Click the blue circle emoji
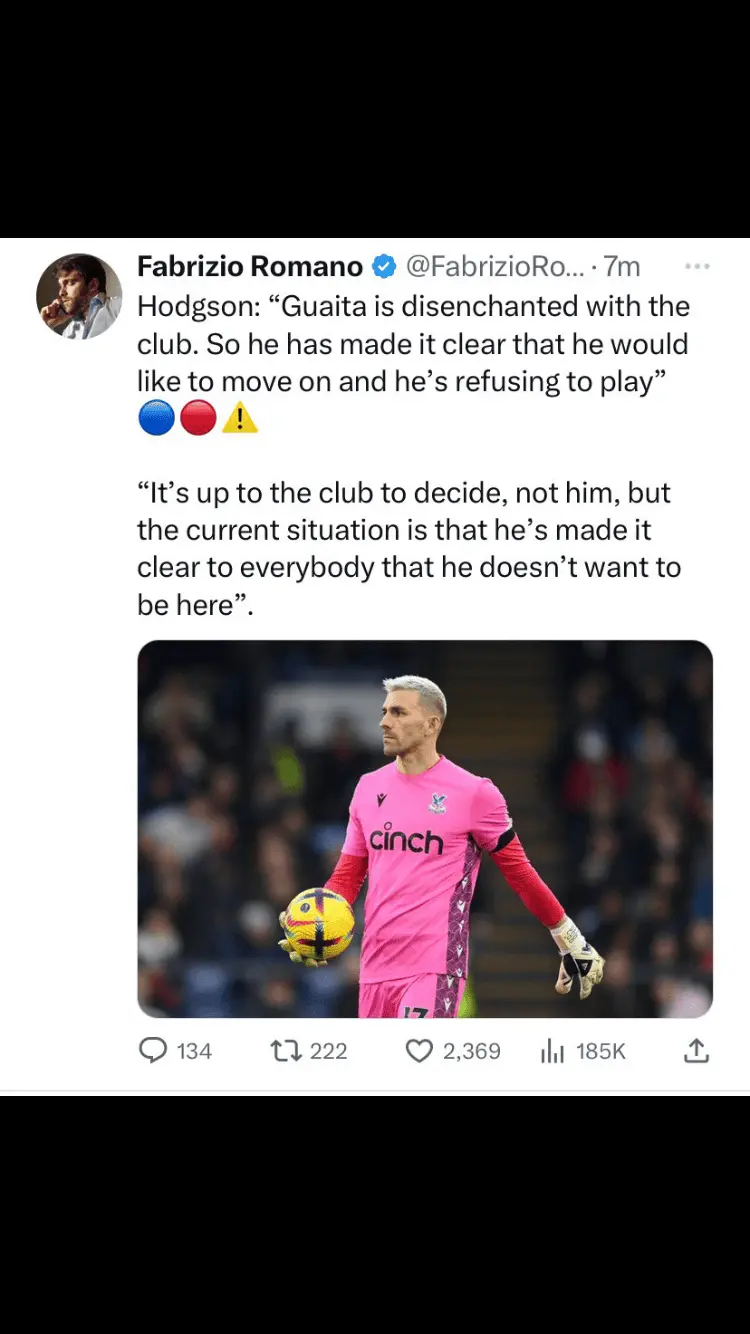The width and height of the screenshot is (750, 1334). coord(157,417)
